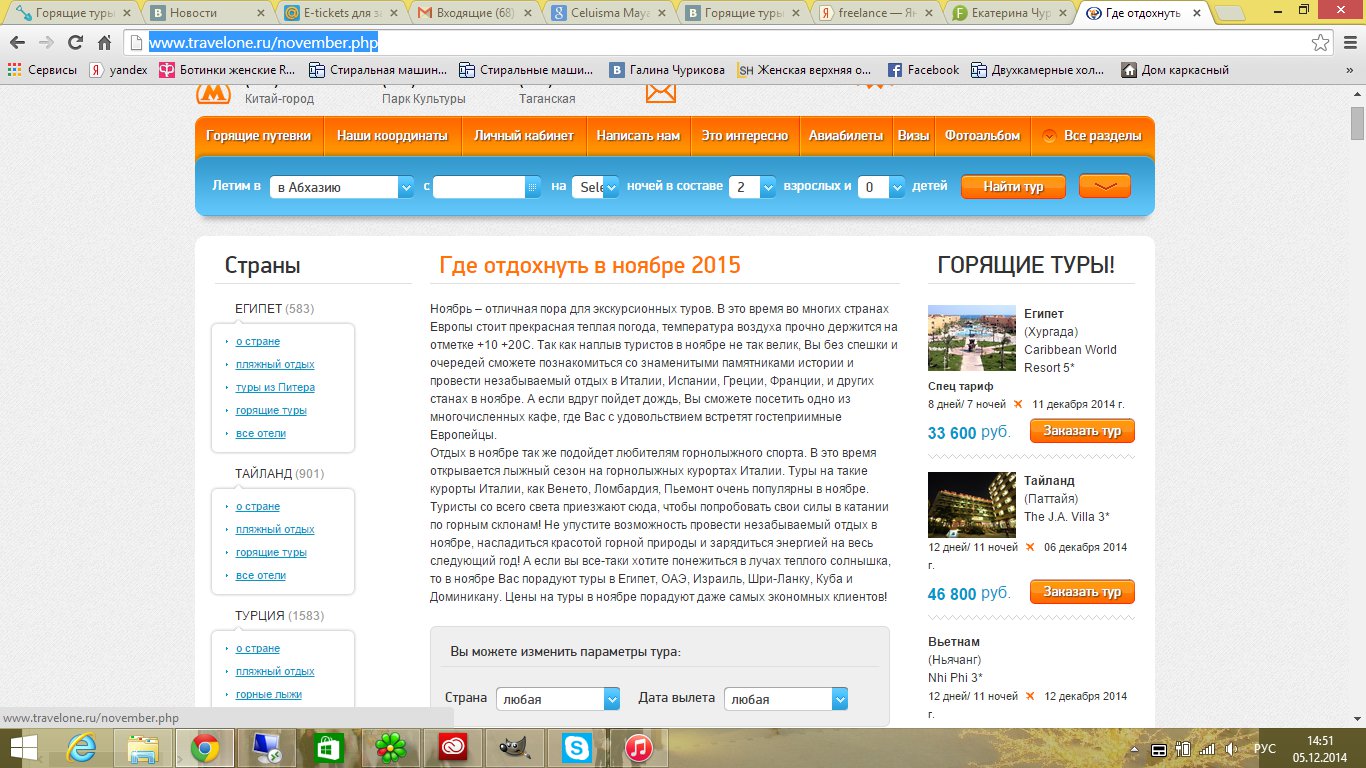1366x768 pixels.
Task: Click the volume icon in the system tray
Action: 1231,749
